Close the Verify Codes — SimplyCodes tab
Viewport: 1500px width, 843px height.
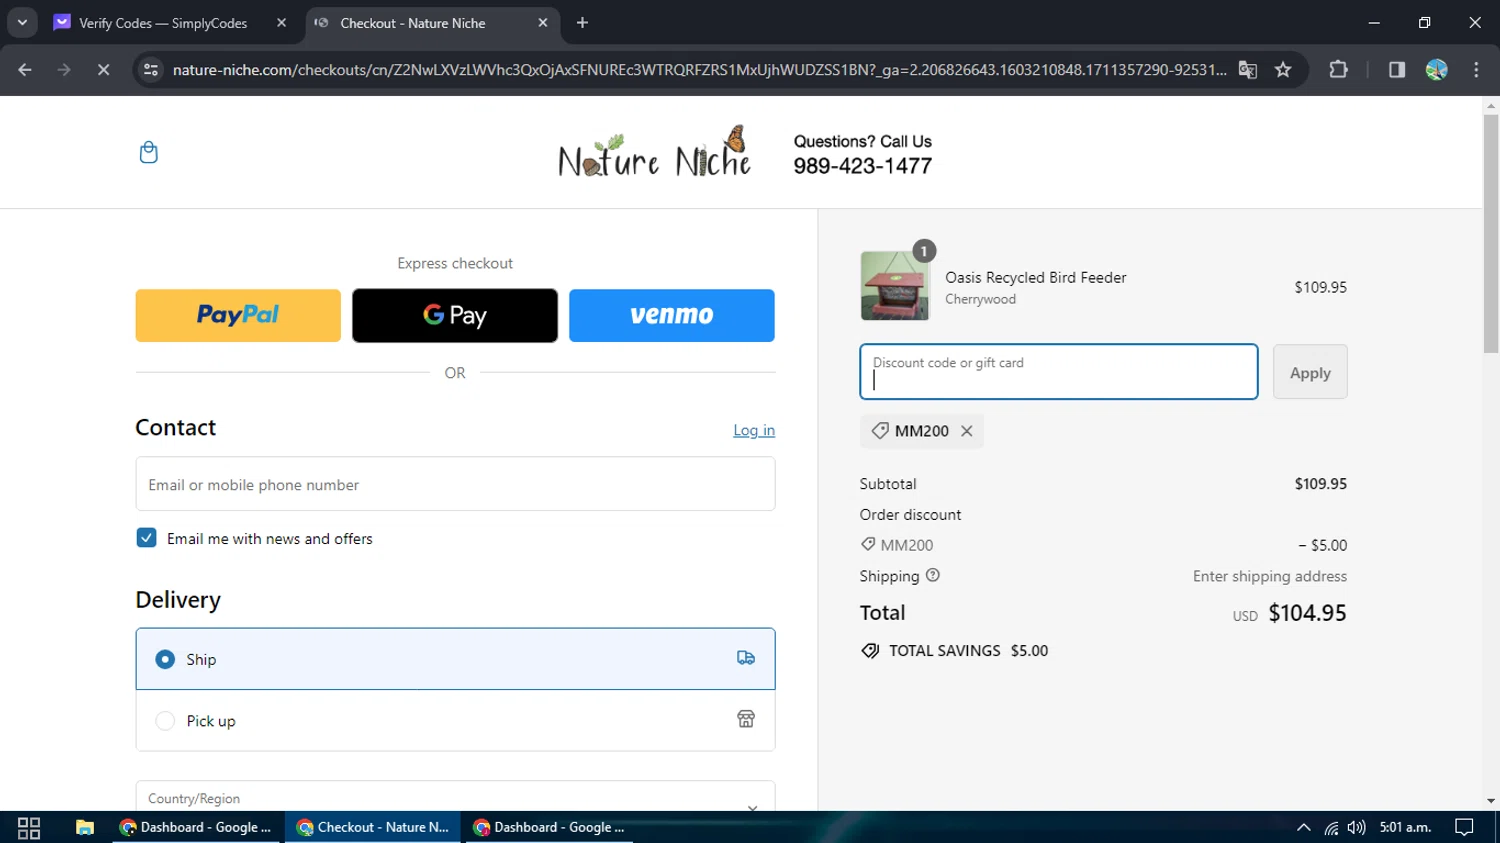click(x=281, y=23)
